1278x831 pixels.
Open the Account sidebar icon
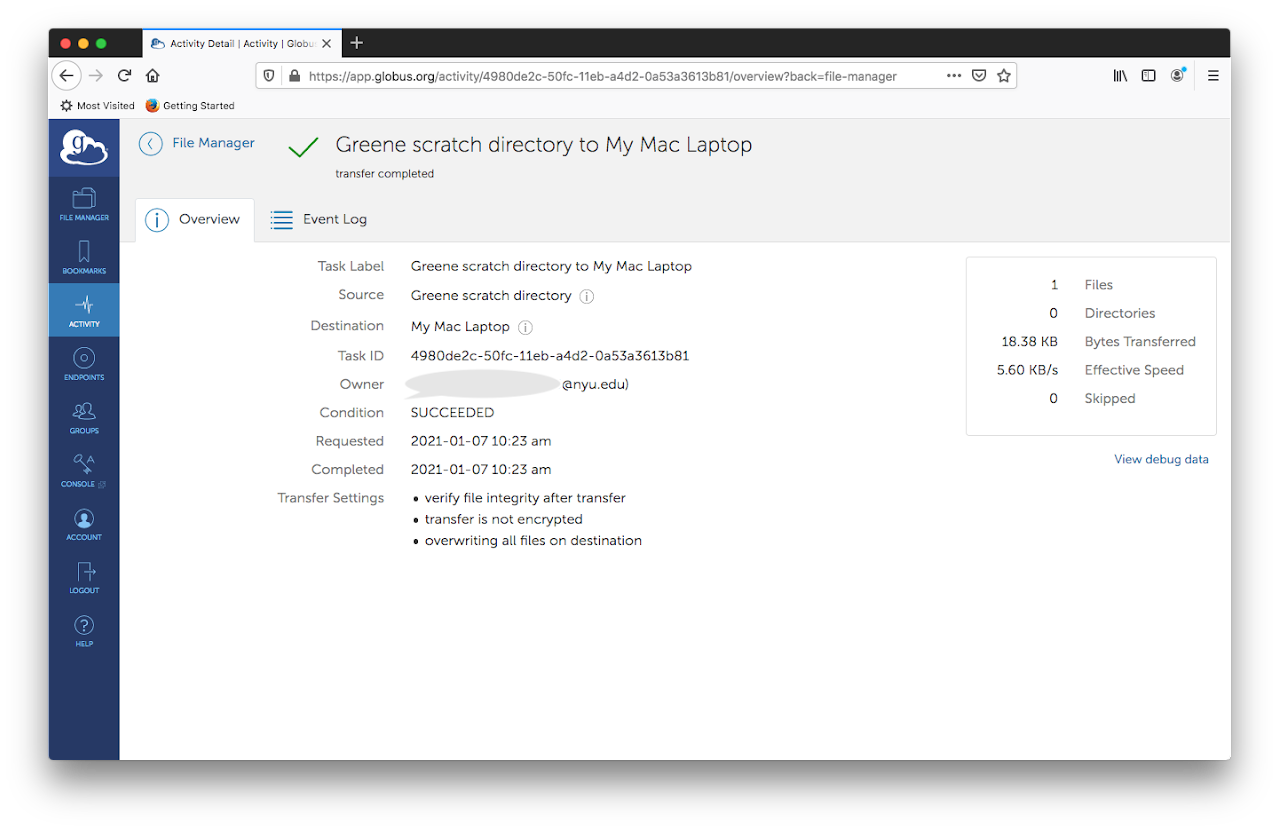pos(84,523)
